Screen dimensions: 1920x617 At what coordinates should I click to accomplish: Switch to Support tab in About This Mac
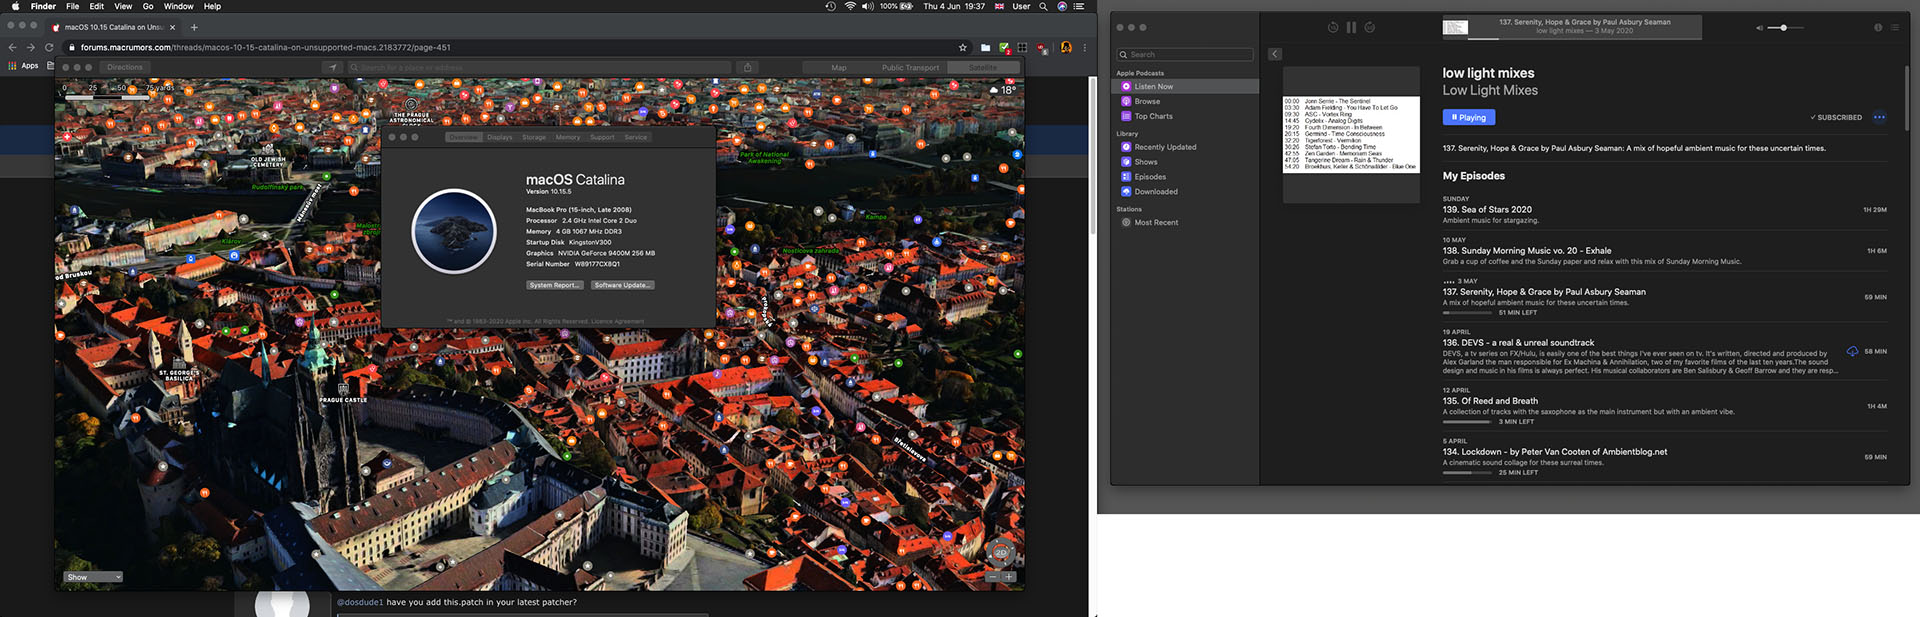coord(602,137)
